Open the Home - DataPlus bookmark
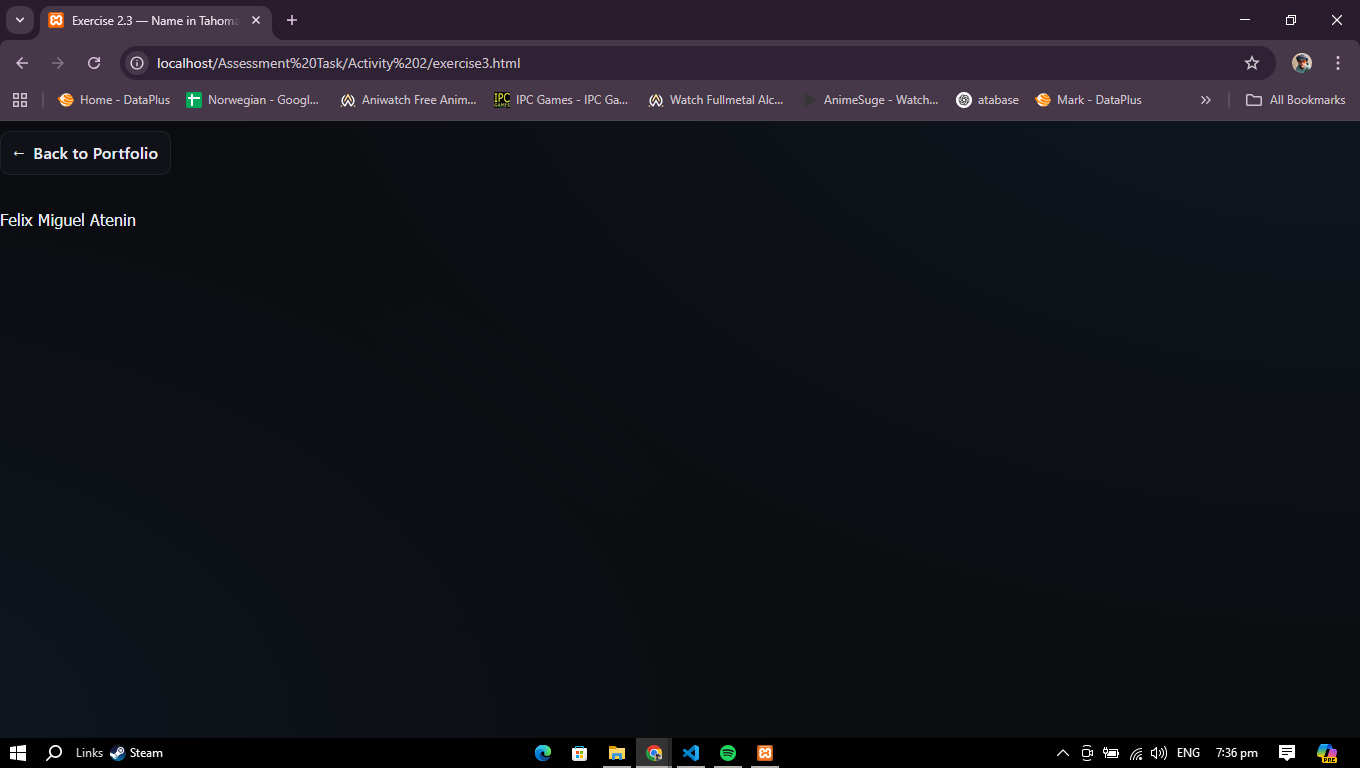This screenshot has width=1360, height=768. (x=114, y=100)
